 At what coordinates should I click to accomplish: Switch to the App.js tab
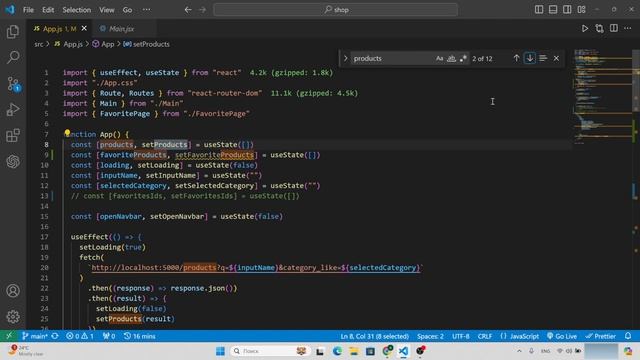(x=59, y=29)
